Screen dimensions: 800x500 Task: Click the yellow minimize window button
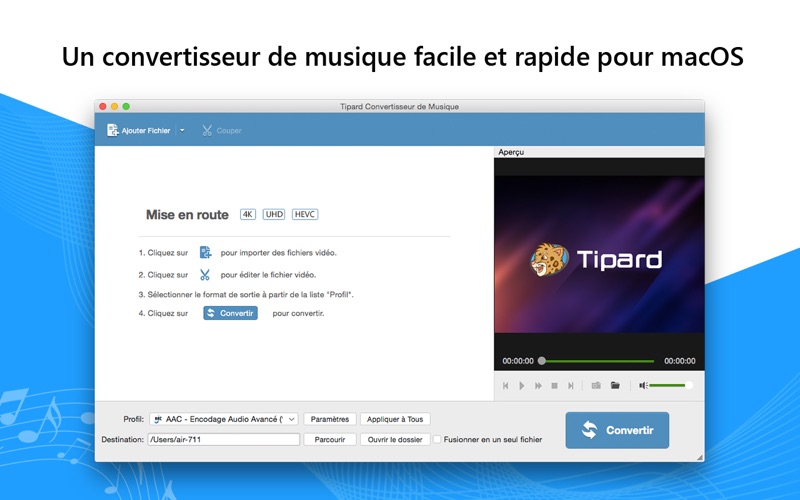(x=114, y=106)
